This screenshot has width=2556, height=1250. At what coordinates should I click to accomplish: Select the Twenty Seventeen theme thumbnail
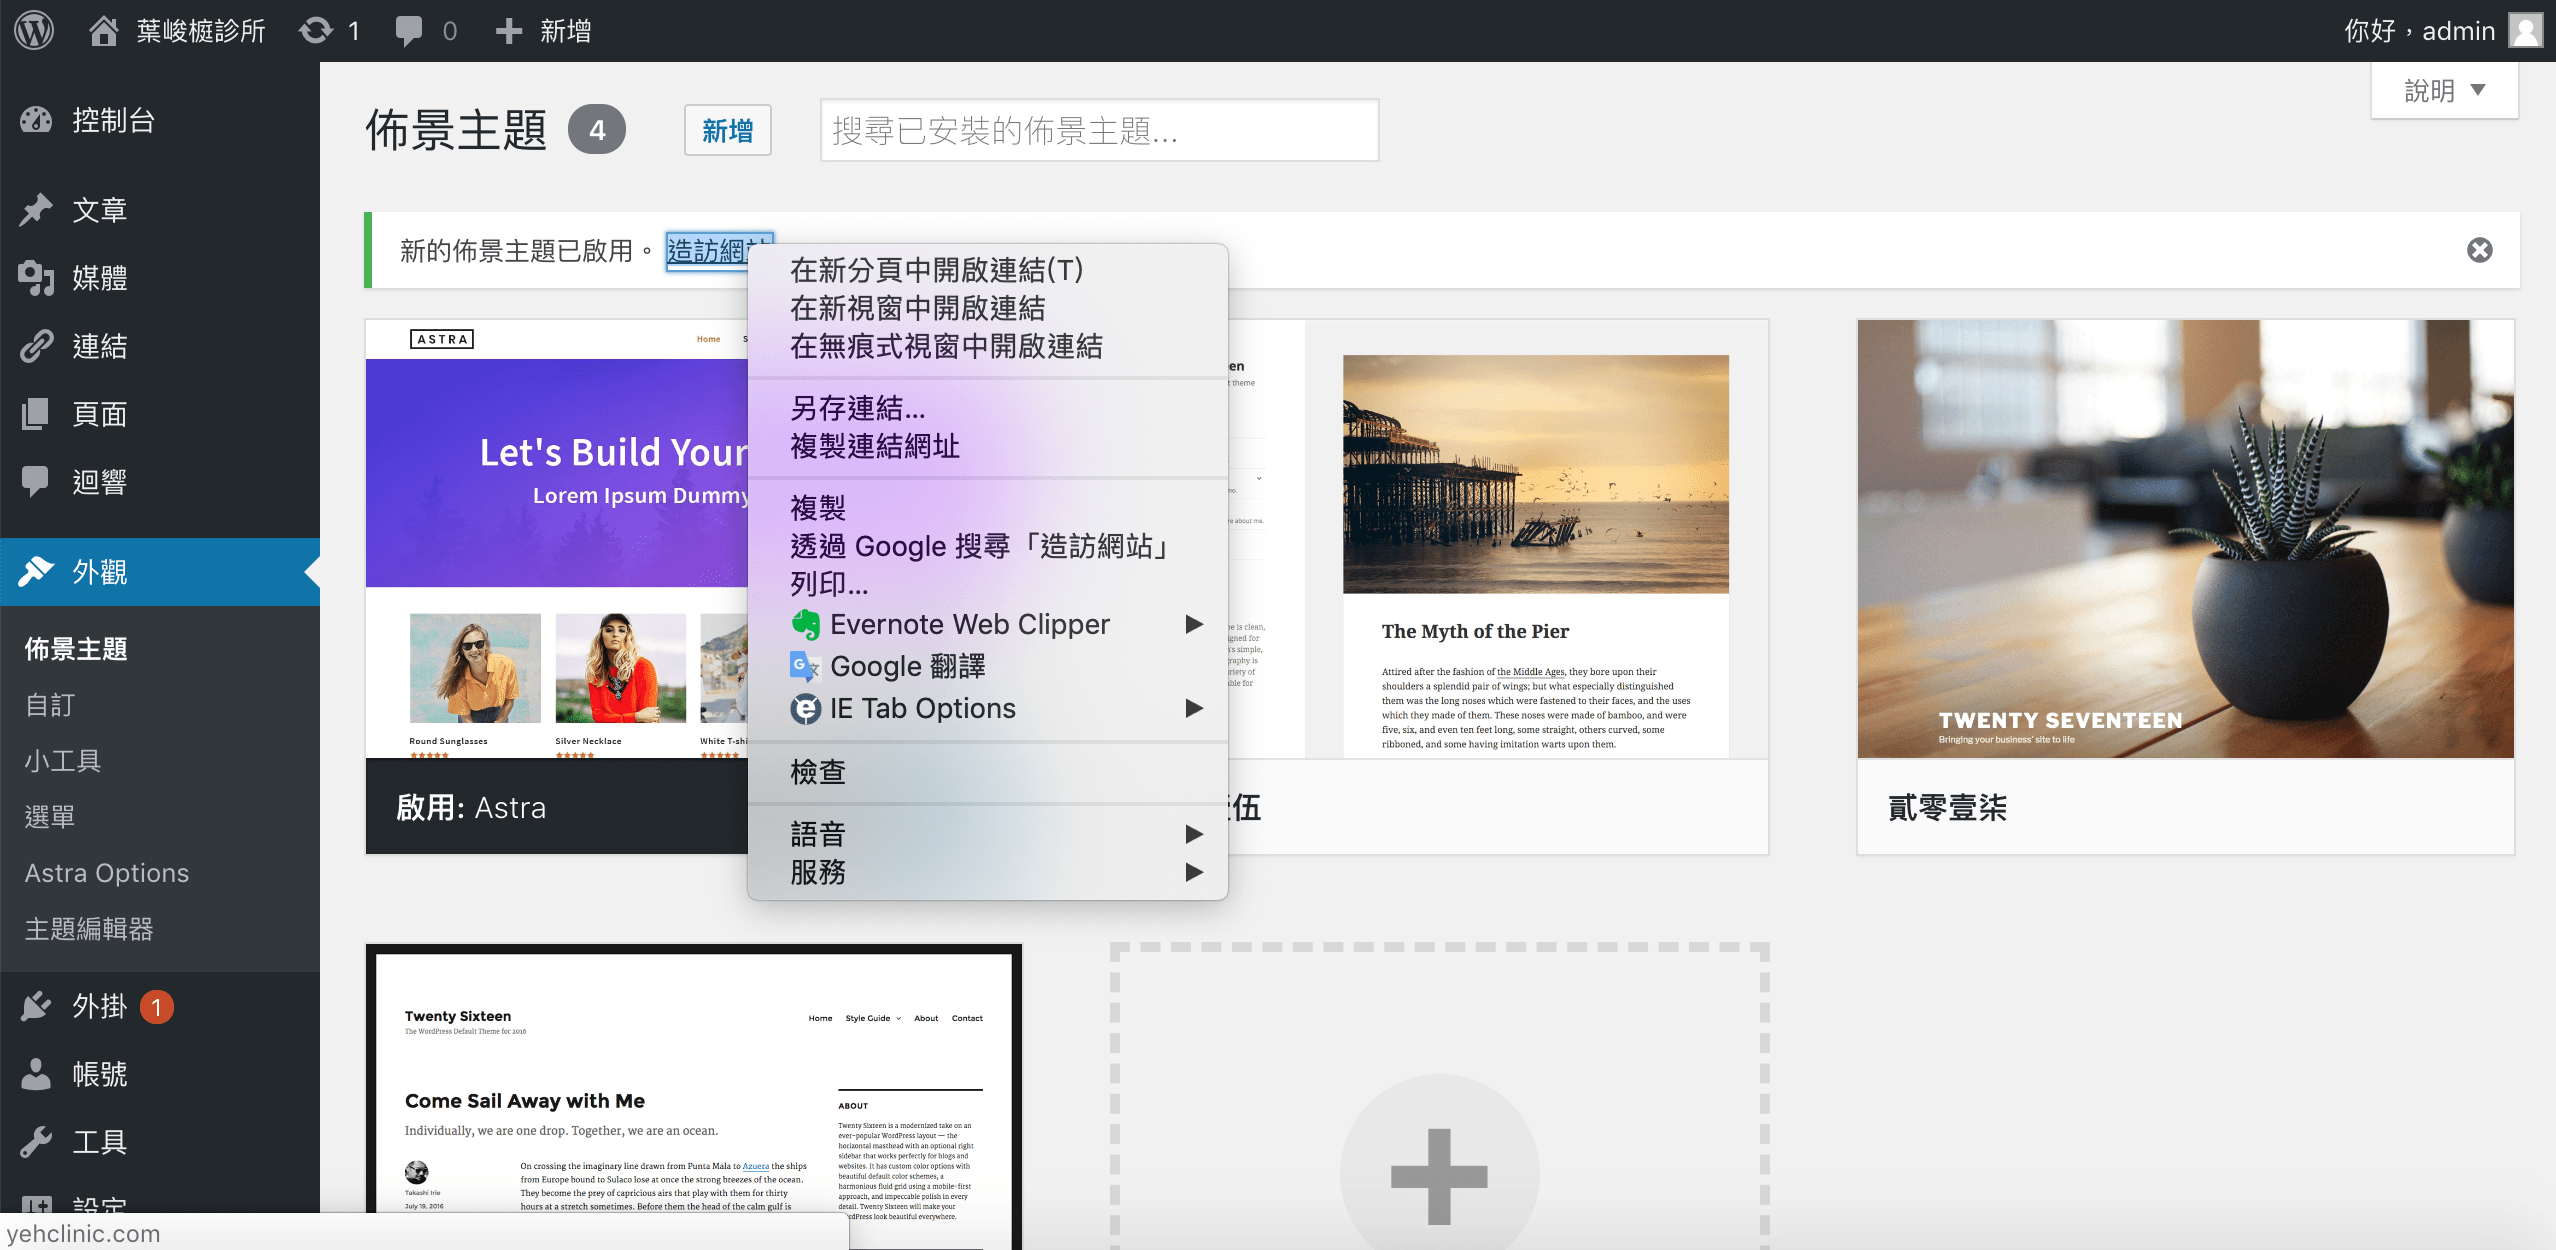pyautogui.click(x=2185, y=538)
